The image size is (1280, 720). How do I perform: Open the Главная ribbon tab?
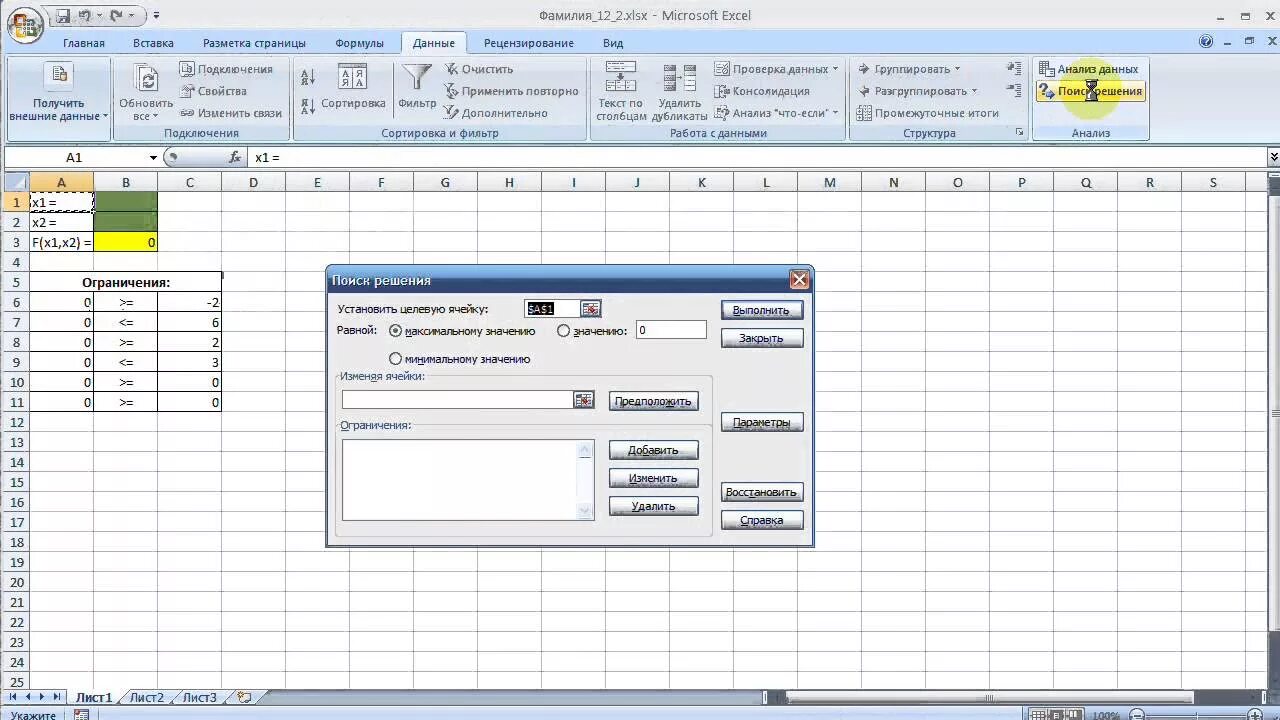pos(84,43)
